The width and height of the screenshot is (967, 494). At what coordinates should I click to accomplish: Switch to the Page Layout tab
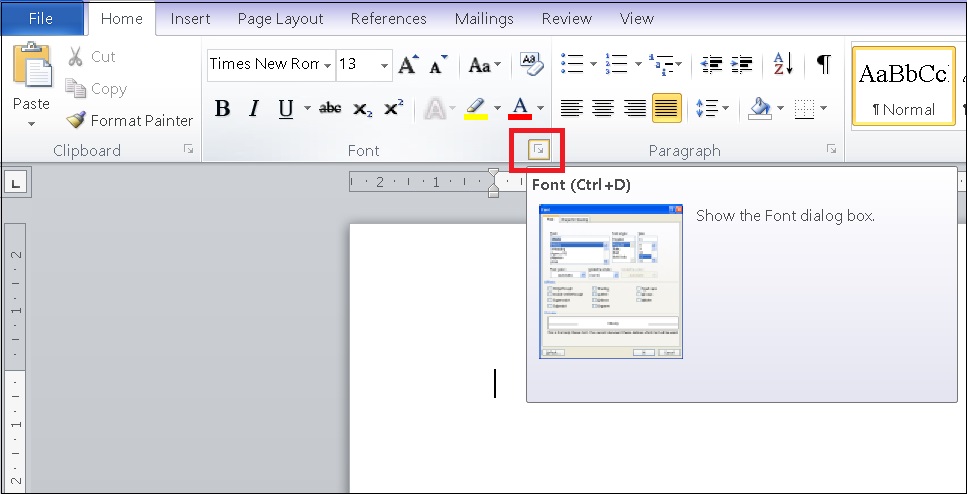click(280, 19)
